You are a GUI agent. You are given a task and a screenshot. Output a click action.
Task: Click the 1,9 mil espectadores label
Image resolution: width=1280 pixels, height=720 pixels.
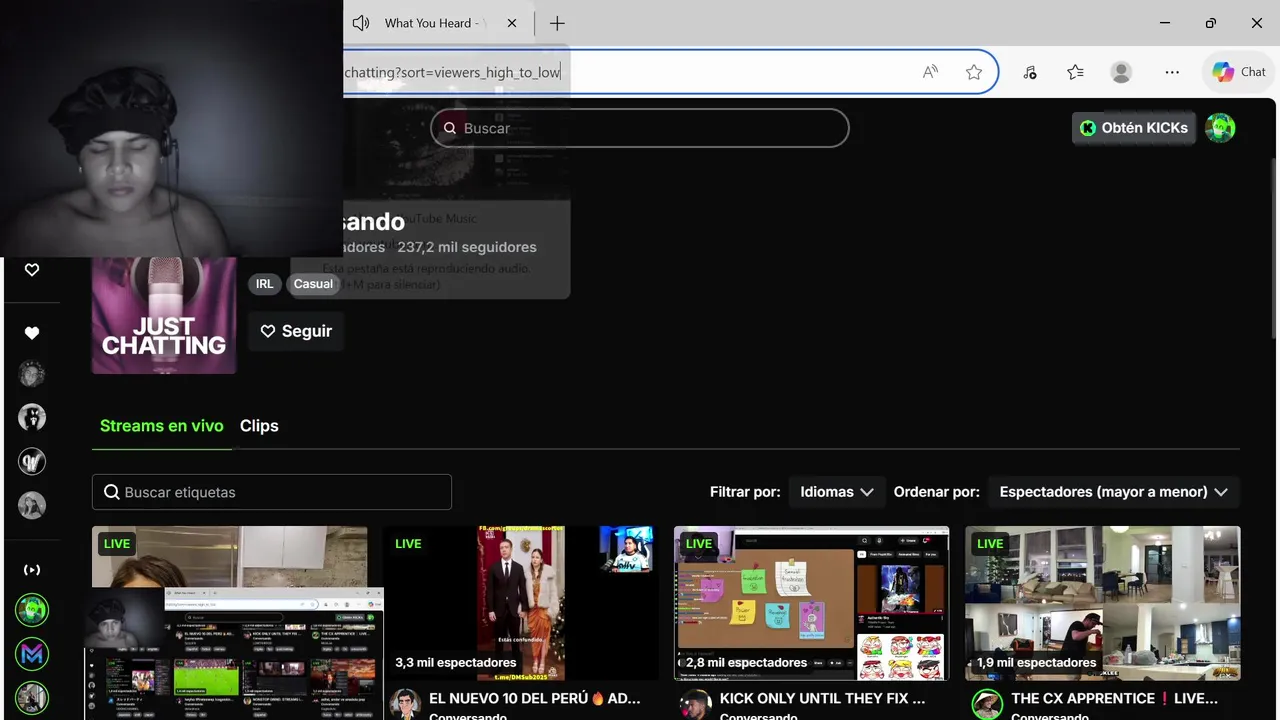pos(1037,663)
